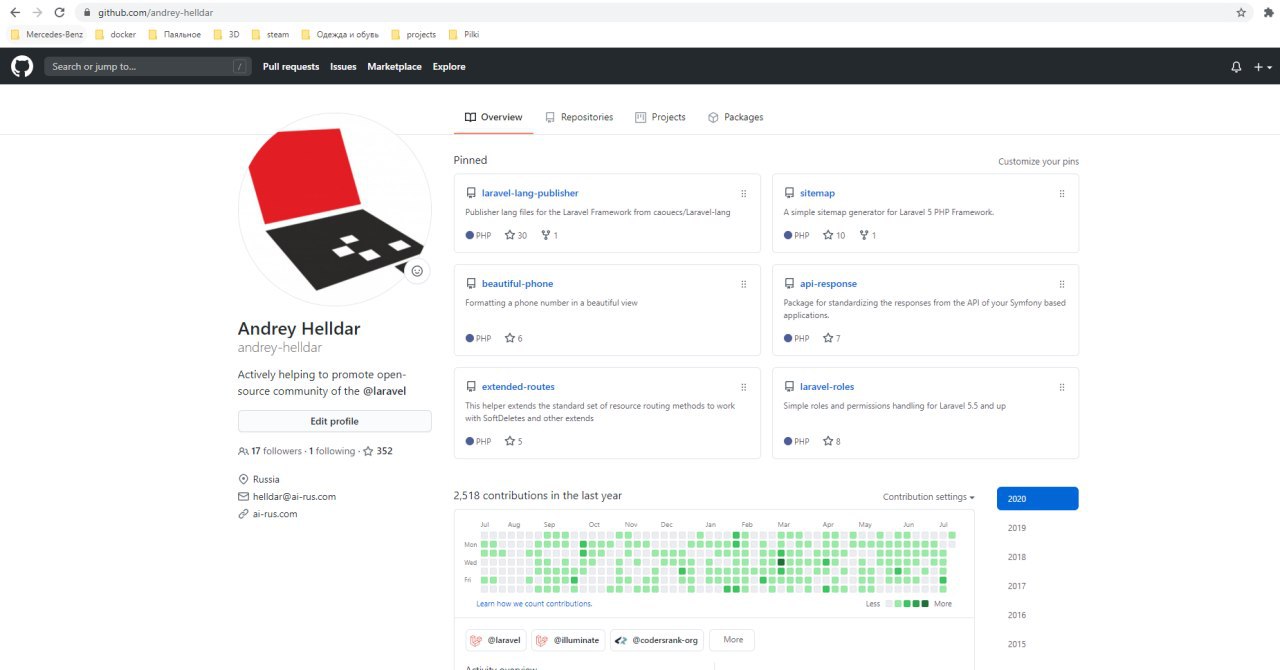Open the notifications bell icon
Screen dimensions: 1280x670
1236,67
